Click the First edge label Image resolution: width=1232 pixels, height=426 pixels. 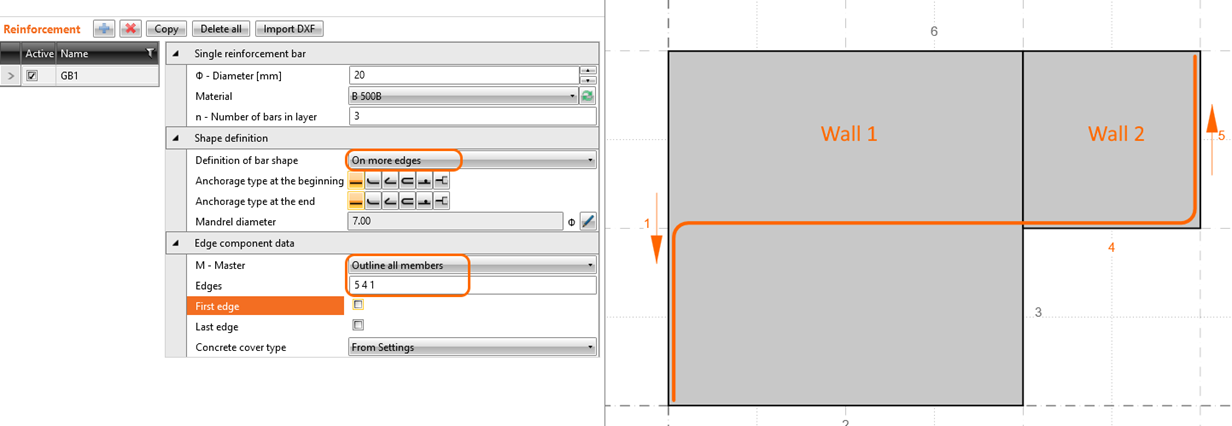coord(217,306)
